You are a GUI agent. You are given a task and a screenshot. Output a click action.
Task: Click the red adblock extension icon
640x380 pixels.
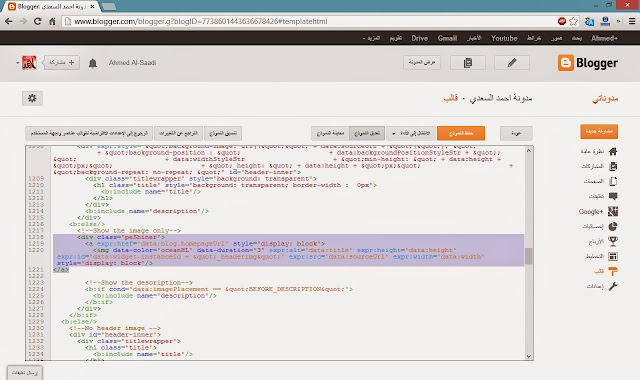pyautogui.click(x=562, y=21)
